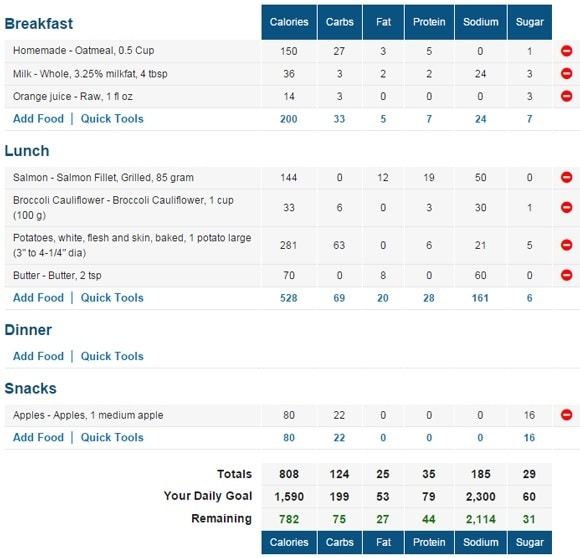Screen dimensions: 580x558
Task: Delete the Whole Milk entry
Action: pos(566,74)
